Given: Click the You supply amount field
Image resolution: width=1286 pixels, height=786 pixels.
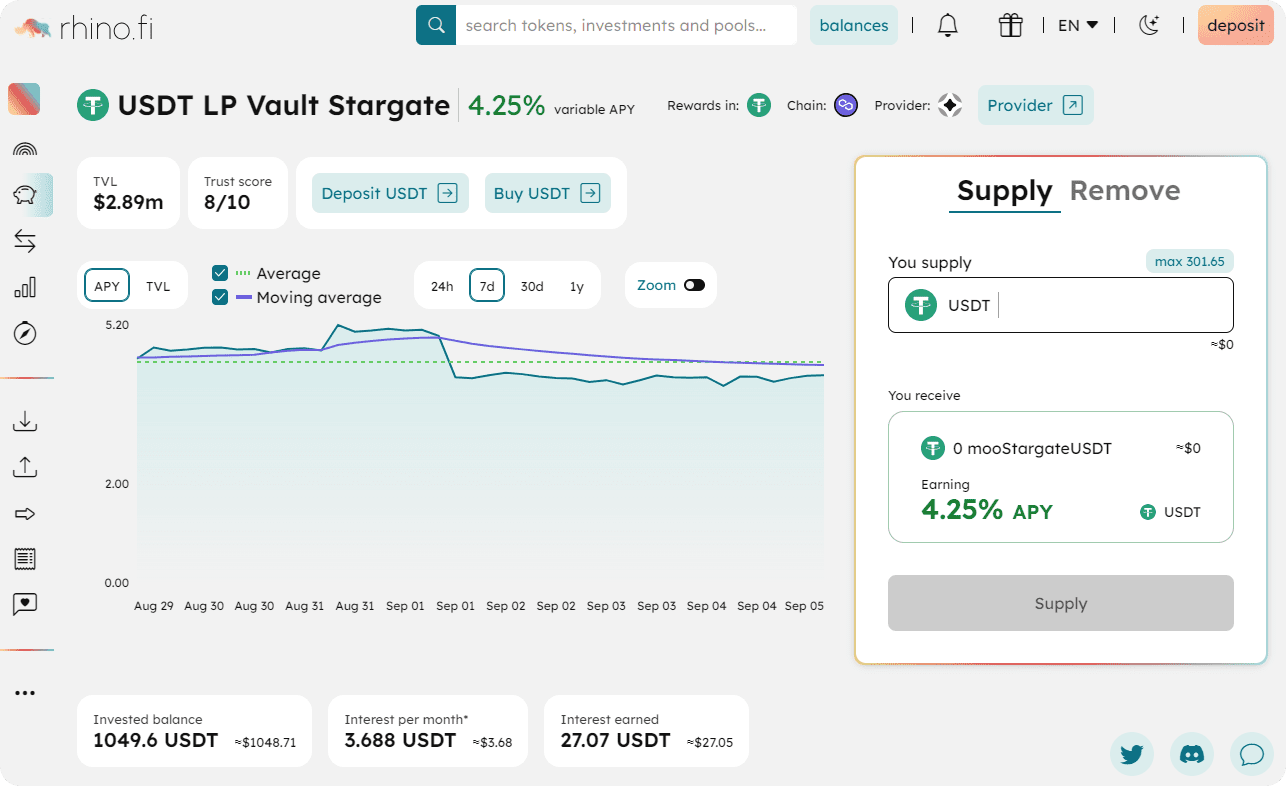Looking at the screenshot, I should point(1061,305).
